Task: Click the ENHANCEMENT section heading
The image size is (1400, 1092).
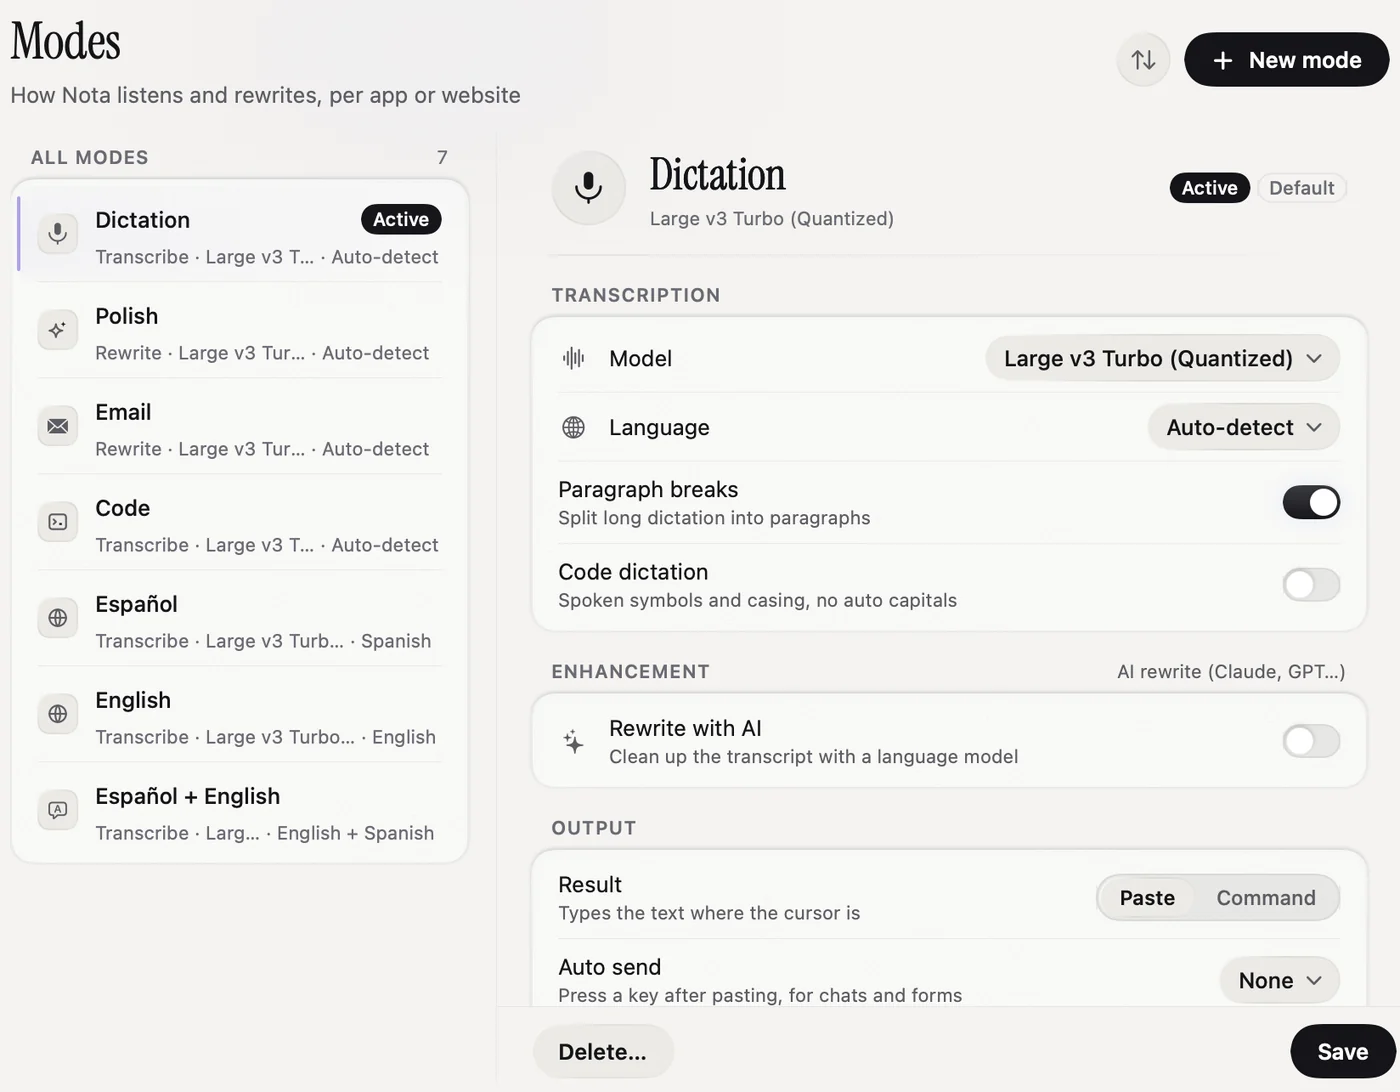Action: (631, 672)
